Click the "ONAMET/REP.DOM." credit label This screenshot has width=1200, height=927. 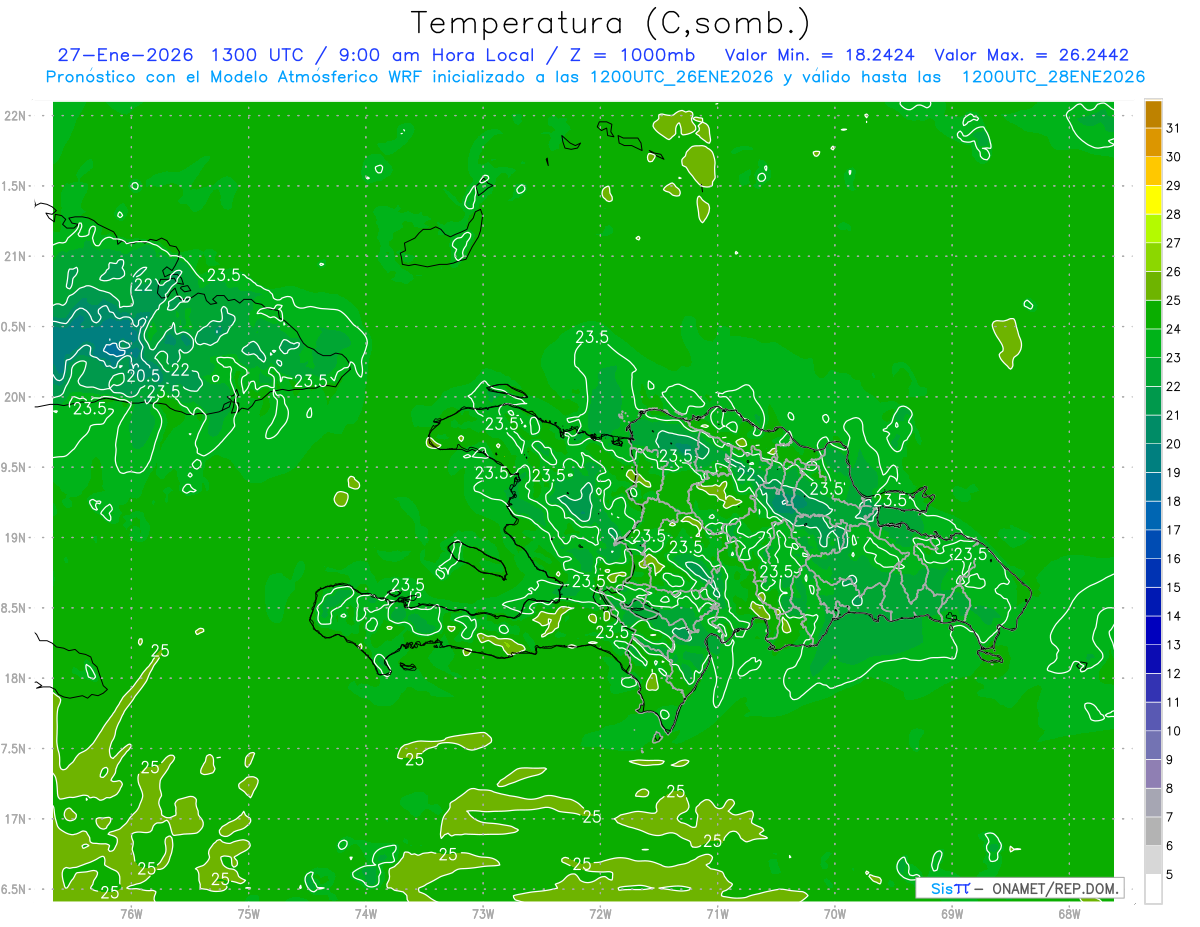(x=1056, y=889)
